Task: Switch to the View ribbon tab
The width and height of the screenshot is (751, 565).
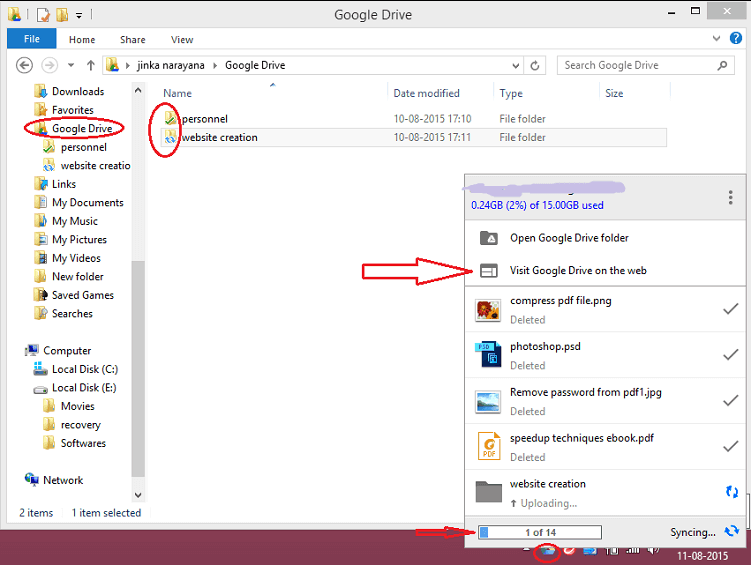Action: tap(182, 40)
